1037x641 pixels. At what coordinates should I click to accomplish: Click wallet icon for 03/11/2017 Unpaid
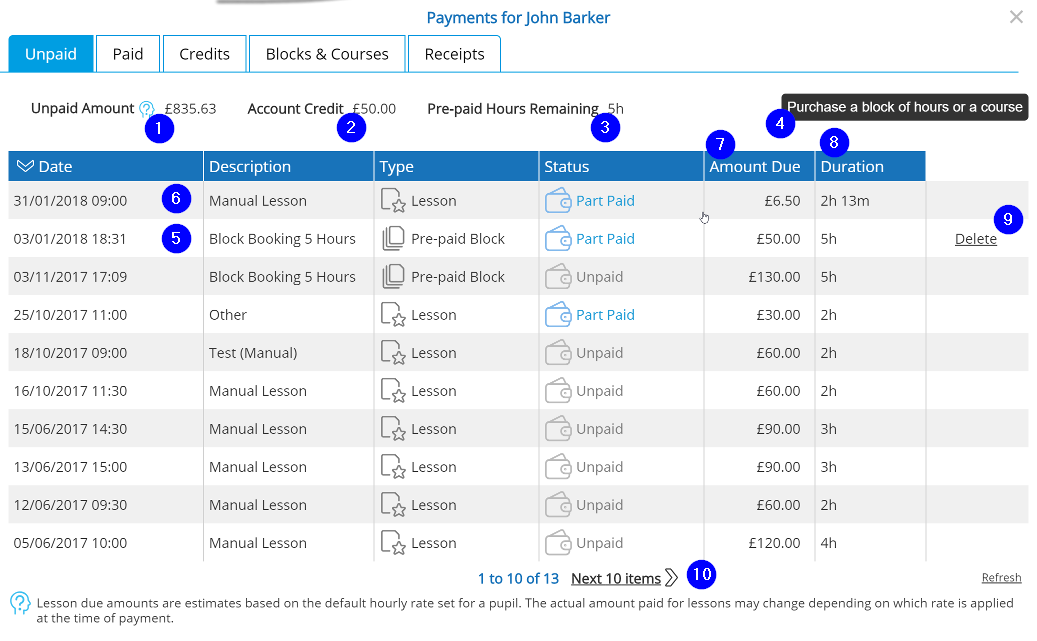click(558, 277)
